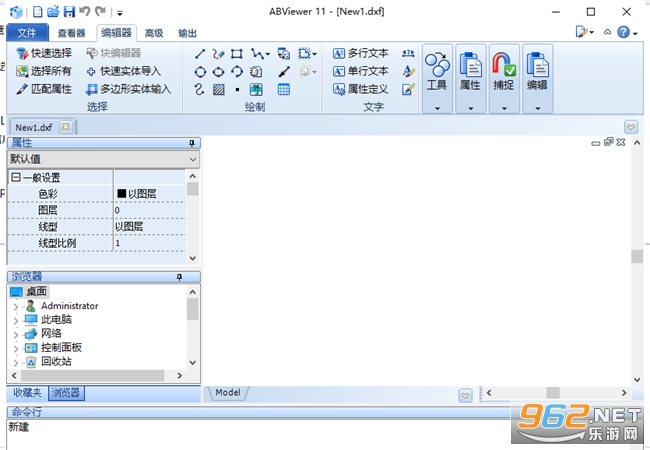Click the Undo arrow in title bar
The height and width of the screenshot is (450, 650).
pos(85,11)
